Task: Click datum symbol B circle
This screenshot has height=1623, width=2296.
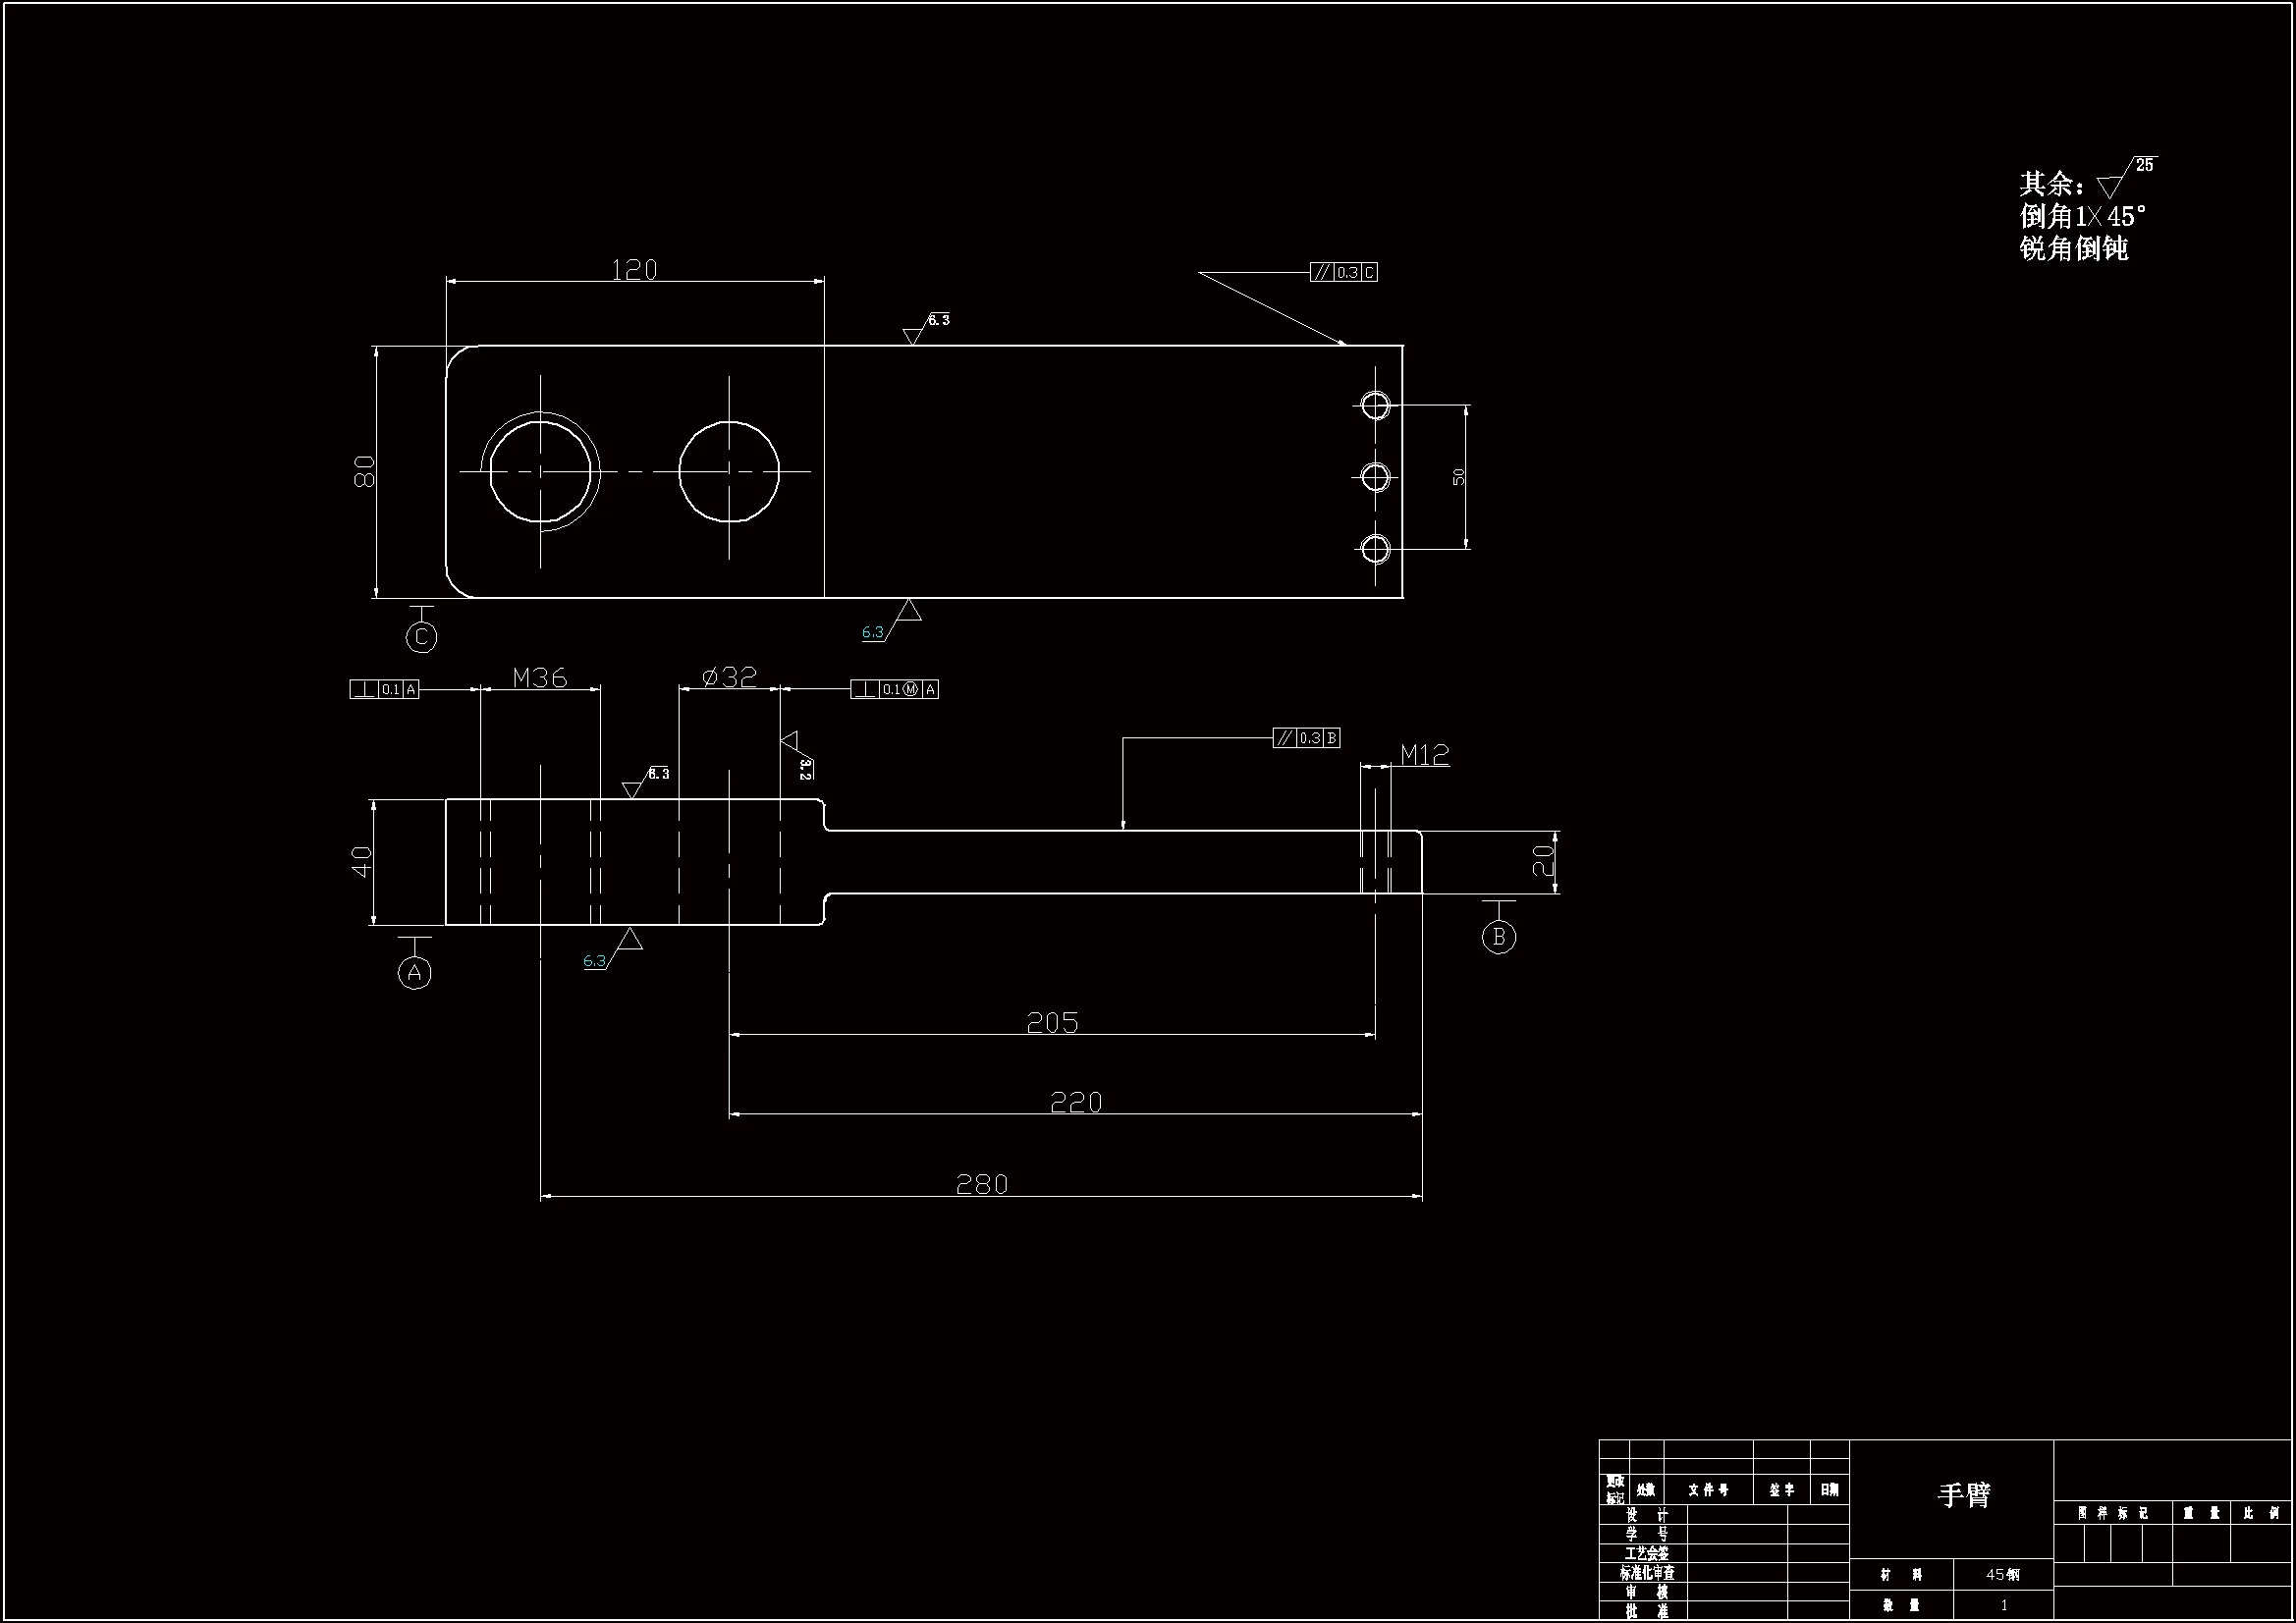Action: [x=1498, y=937]
